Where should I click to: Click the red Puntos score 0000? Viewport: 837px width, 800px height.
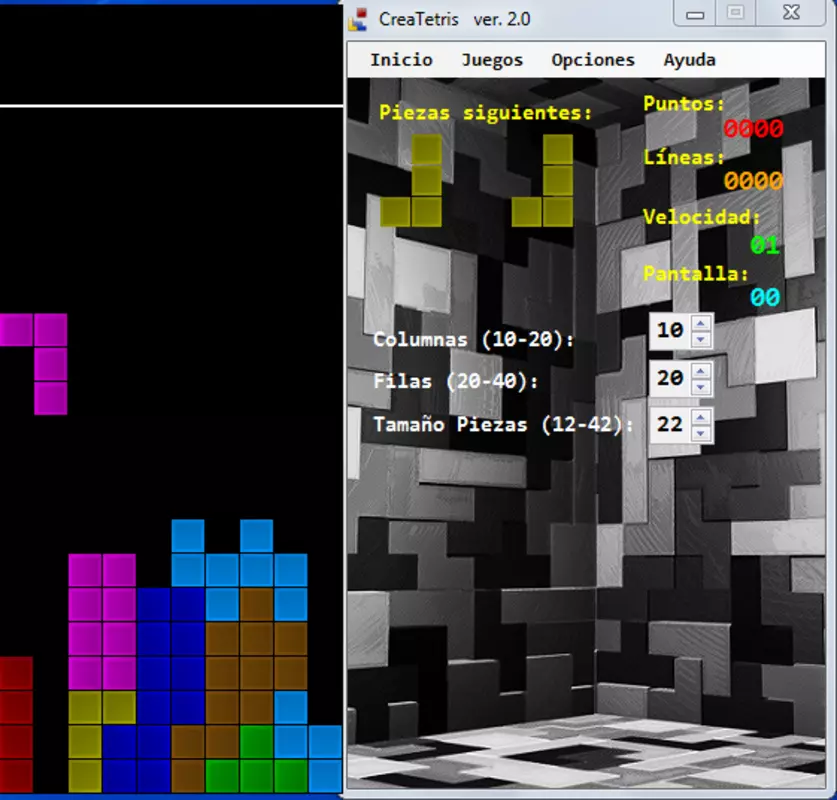click(x=753, y=128)
